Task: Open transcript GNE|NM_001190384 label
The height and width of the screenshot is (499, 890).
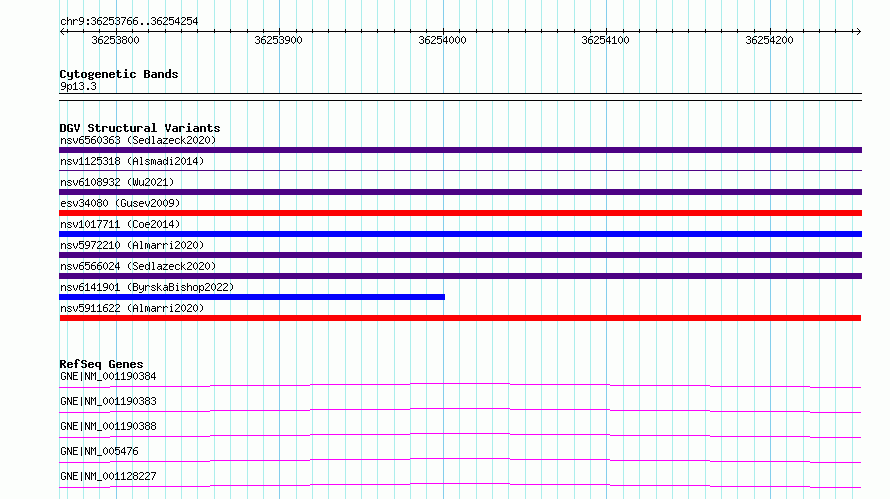Action: [108, 376]
